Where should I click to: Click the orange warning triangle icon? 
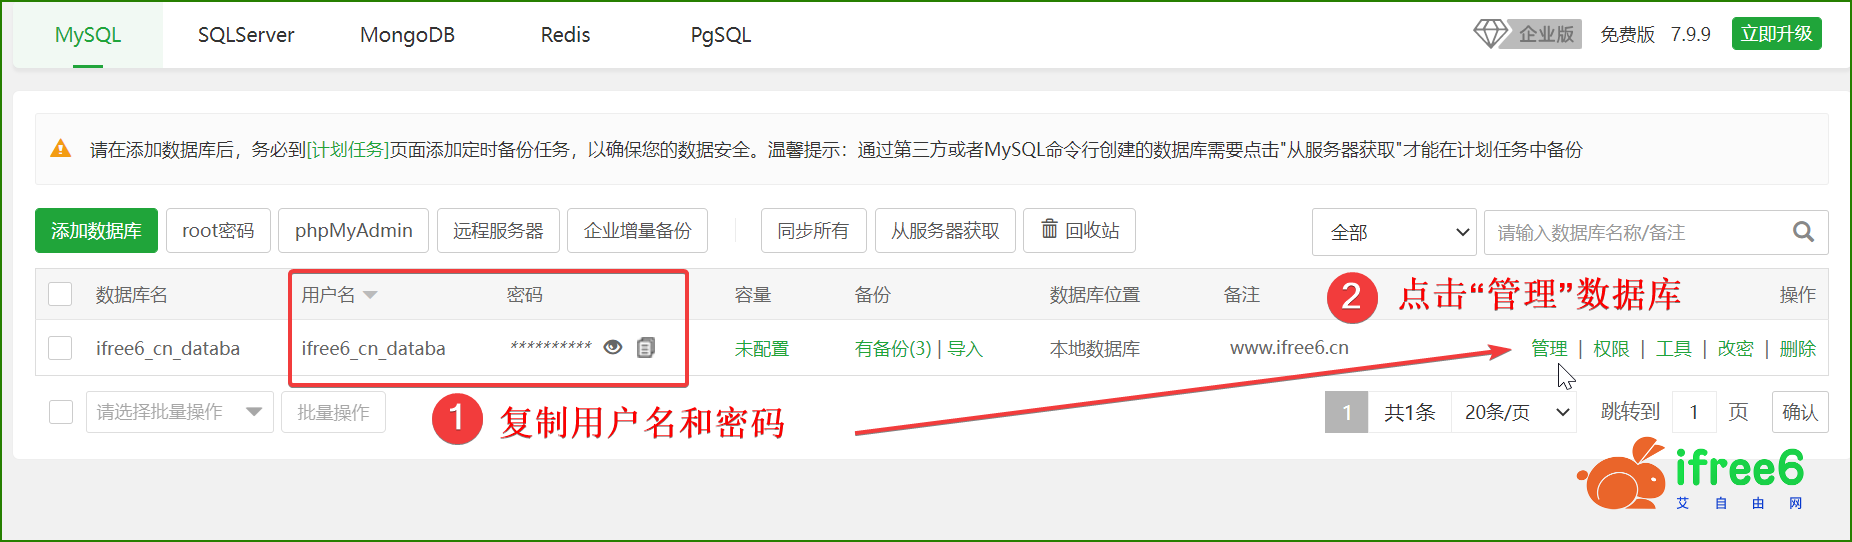[61, 149]
